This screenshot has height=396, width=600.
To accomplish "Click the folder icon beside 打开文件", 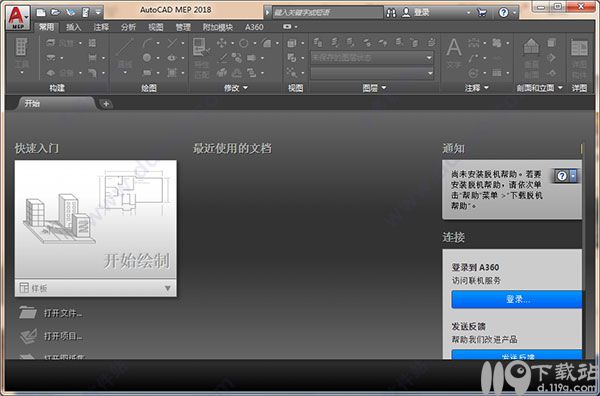I will tap(28, 313).
